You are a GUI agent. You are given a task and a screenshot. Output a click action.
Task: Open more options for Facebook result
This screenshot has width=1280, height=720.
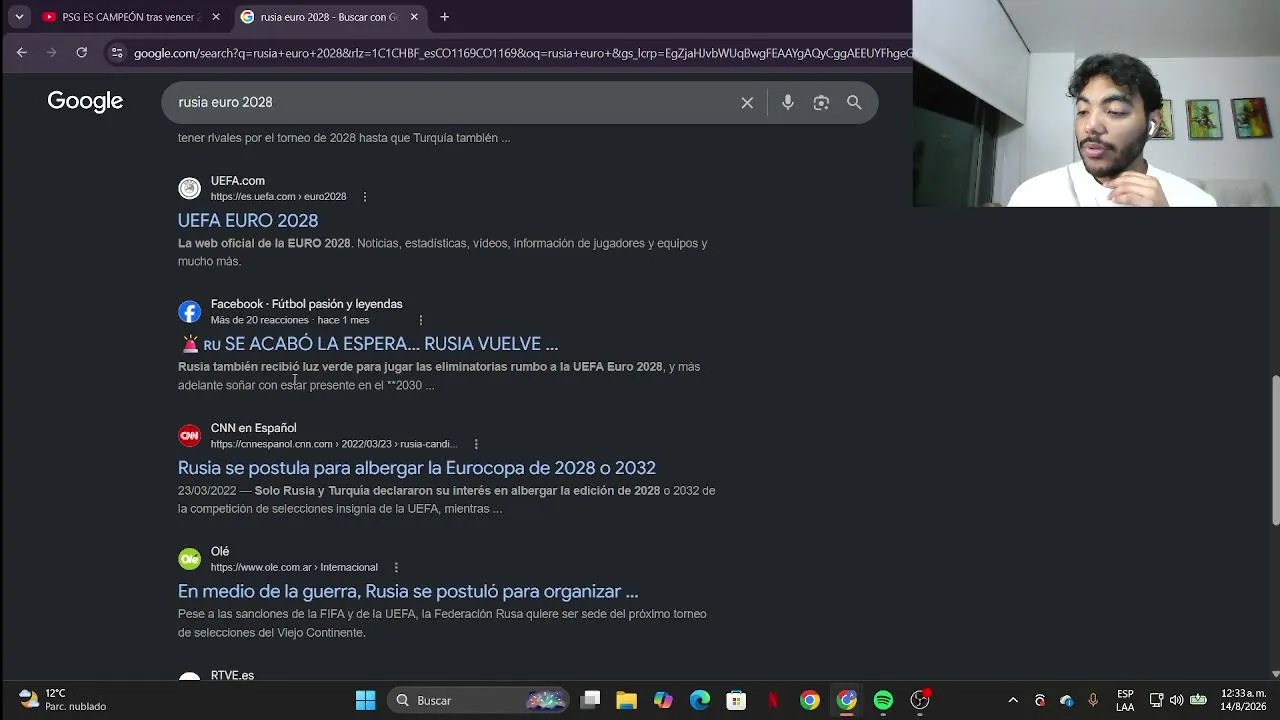[420, 320]
